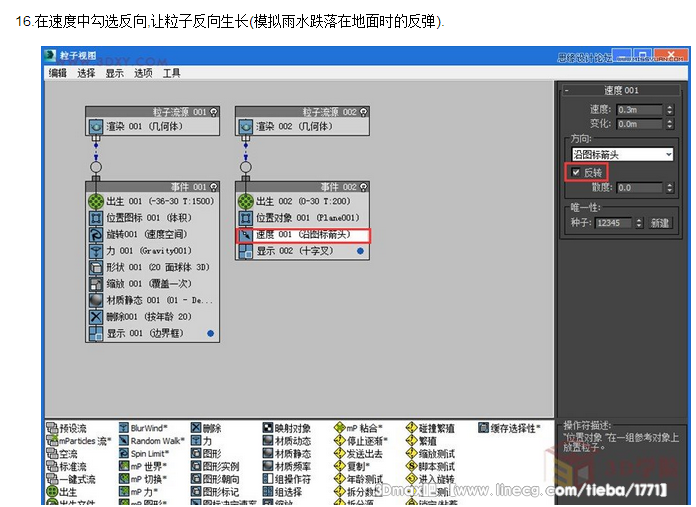Click the 粒子流源 001 output connector circle
Screen dimensions: 696x507
pos(96,167)
